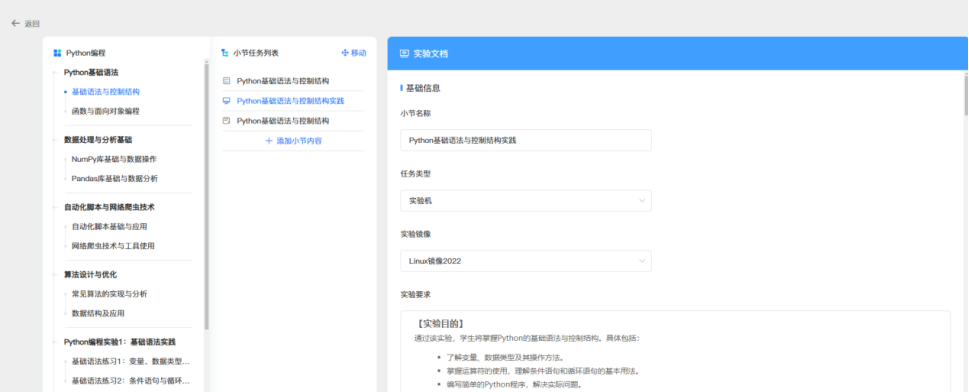Click the chevron arrow in Linux镜像2022 selector
Screen dimensions: 969x392
pos(641,261)
